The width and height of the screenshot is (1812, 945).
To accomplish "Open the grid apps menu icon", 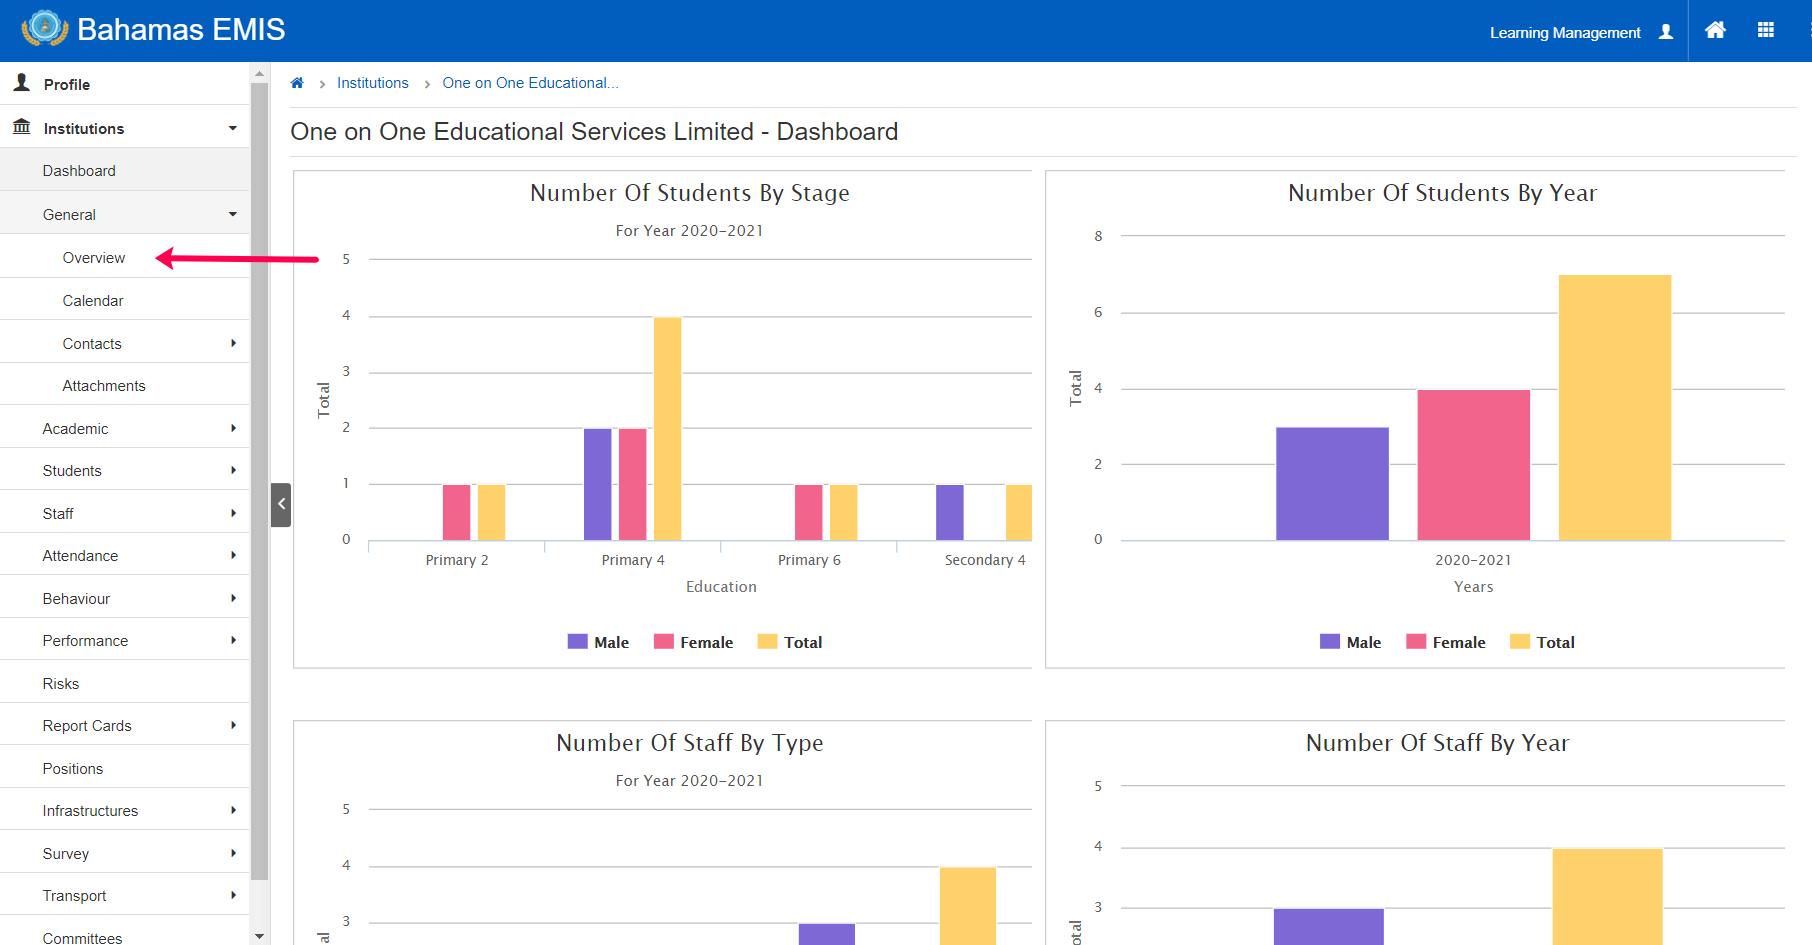I will [1766, 30].
